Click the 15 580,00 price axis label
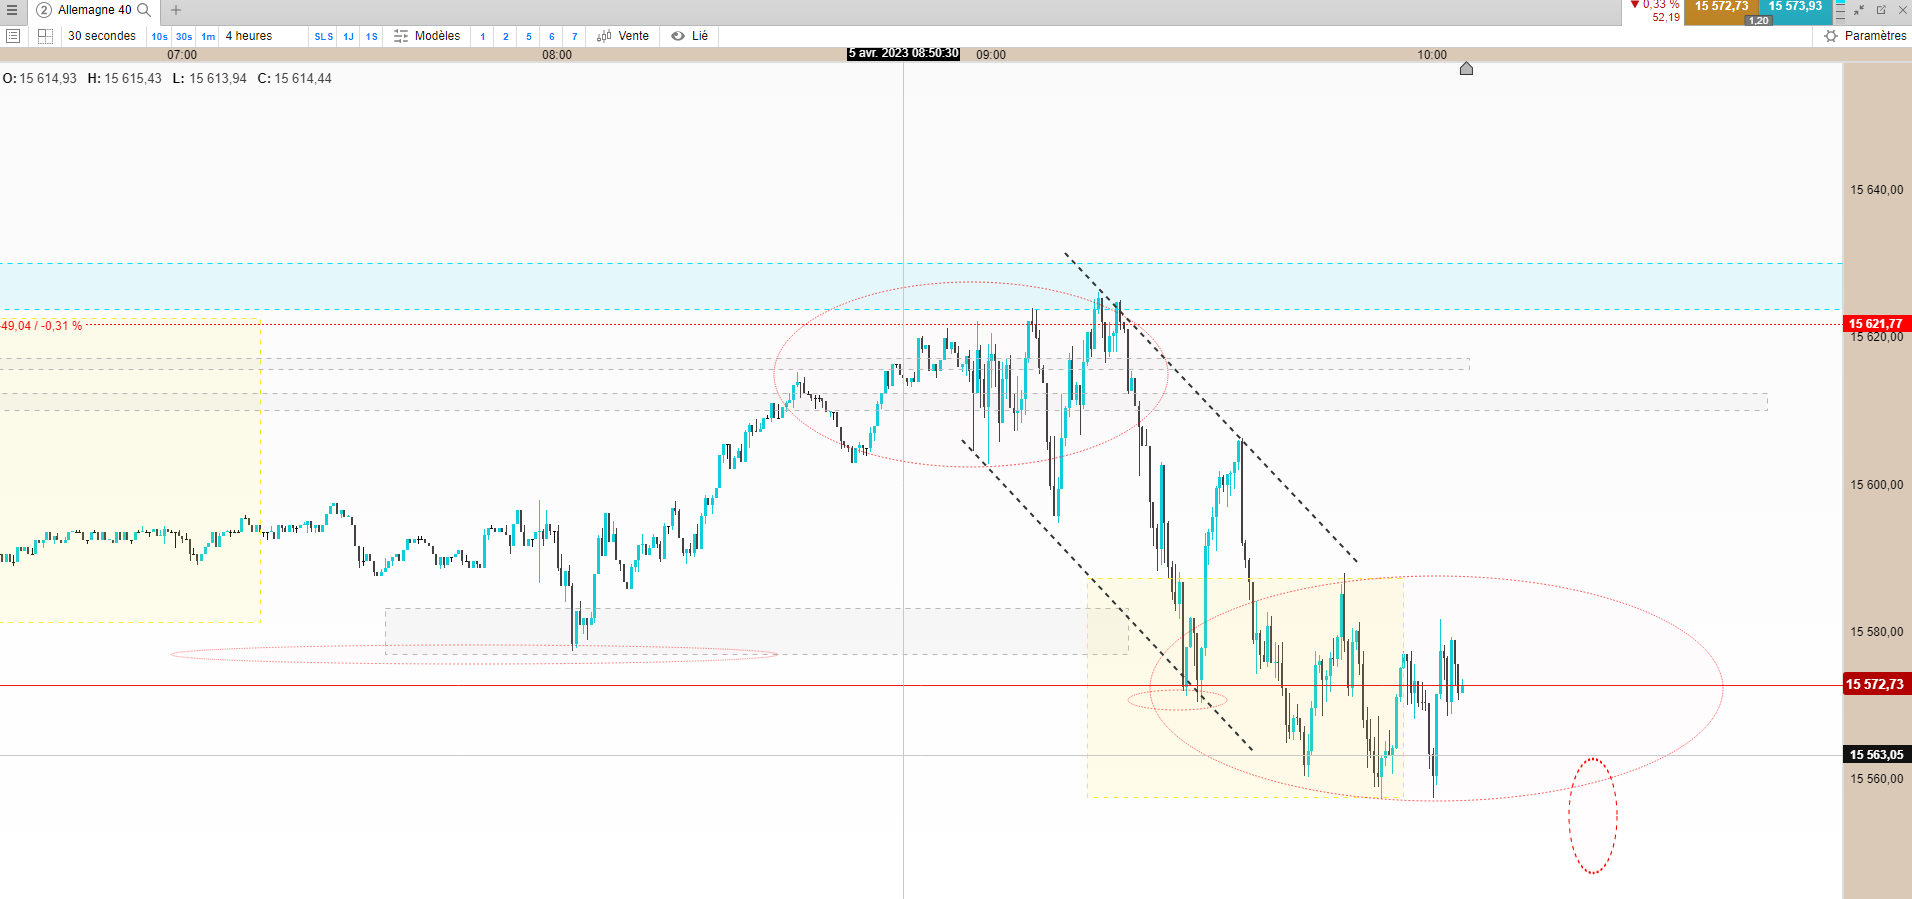The image size is (1912, 899). click(x=1877, y=632)
